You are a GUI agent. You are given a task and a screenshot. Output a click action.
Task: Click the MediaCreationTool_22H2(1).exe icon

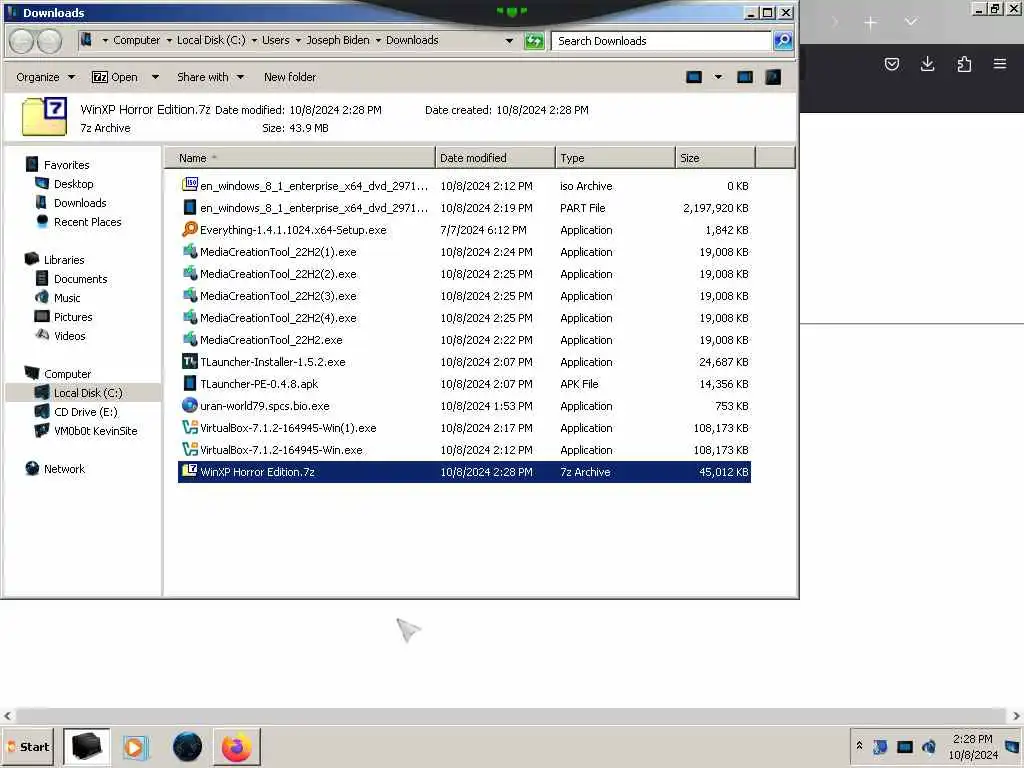point(189,251)
